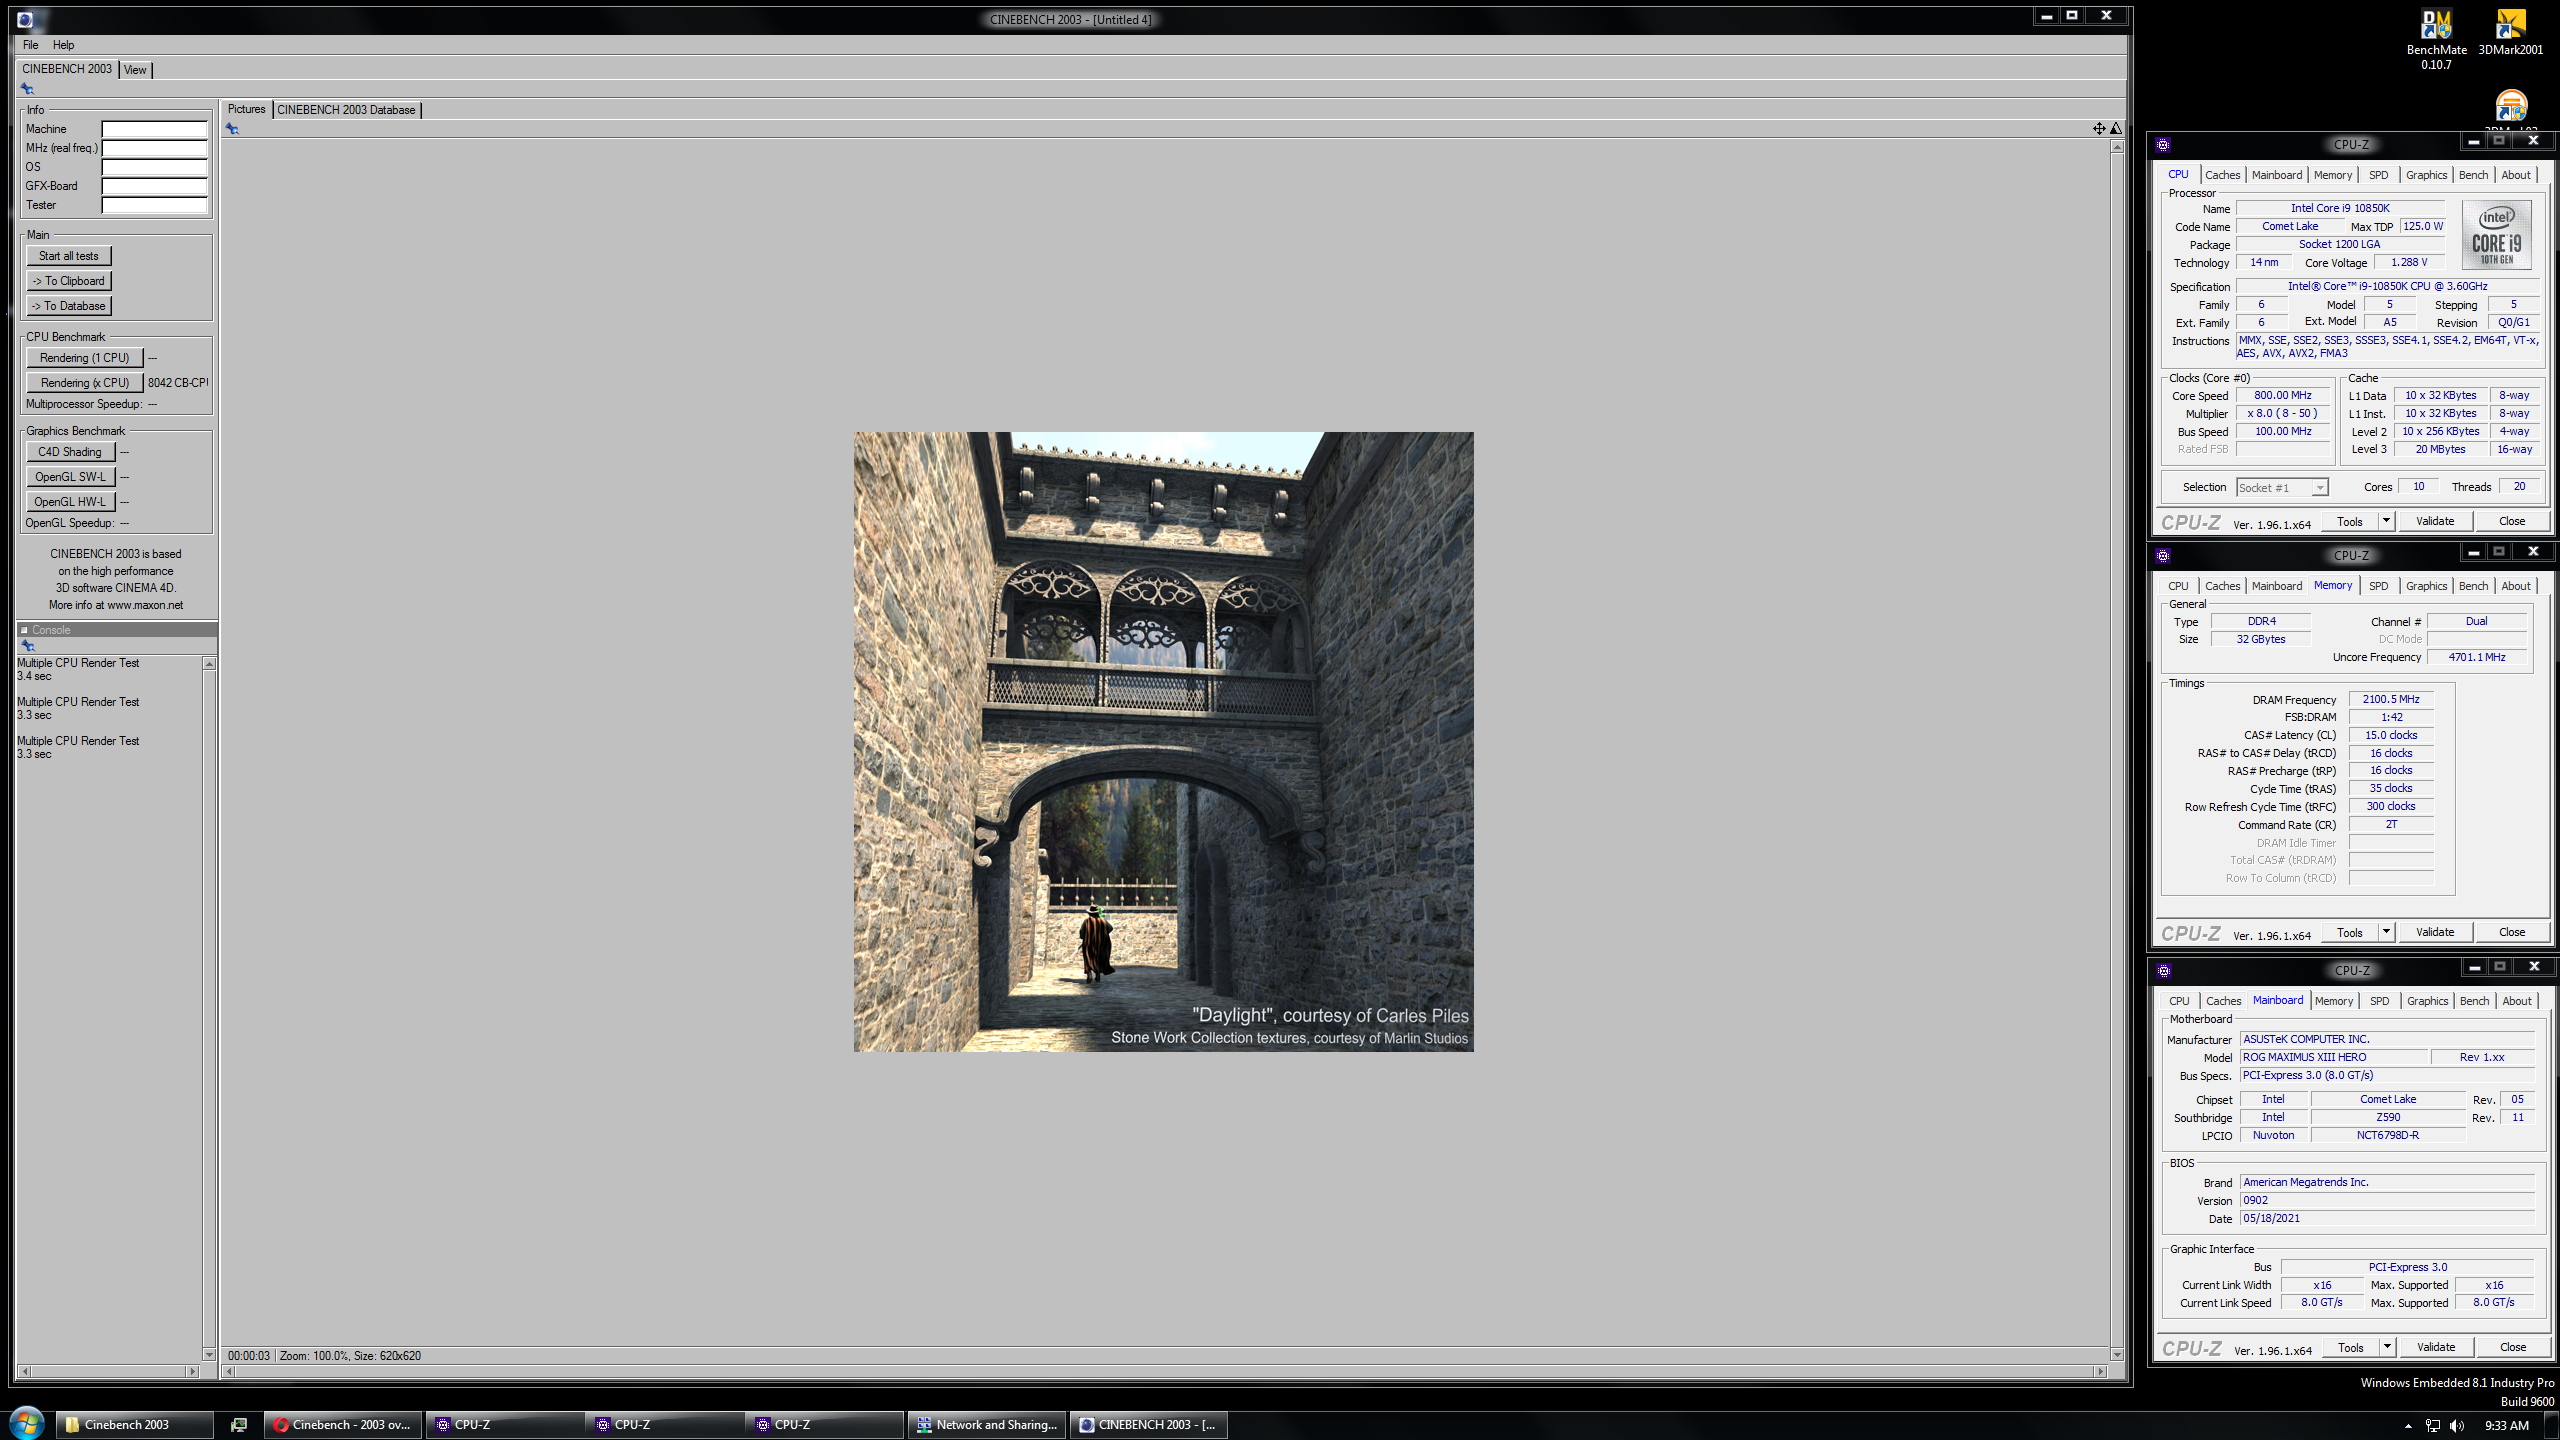This screenshot has width=2560, height=1440.
Task: Click the network icon in system tray
Action: 2433,1426
